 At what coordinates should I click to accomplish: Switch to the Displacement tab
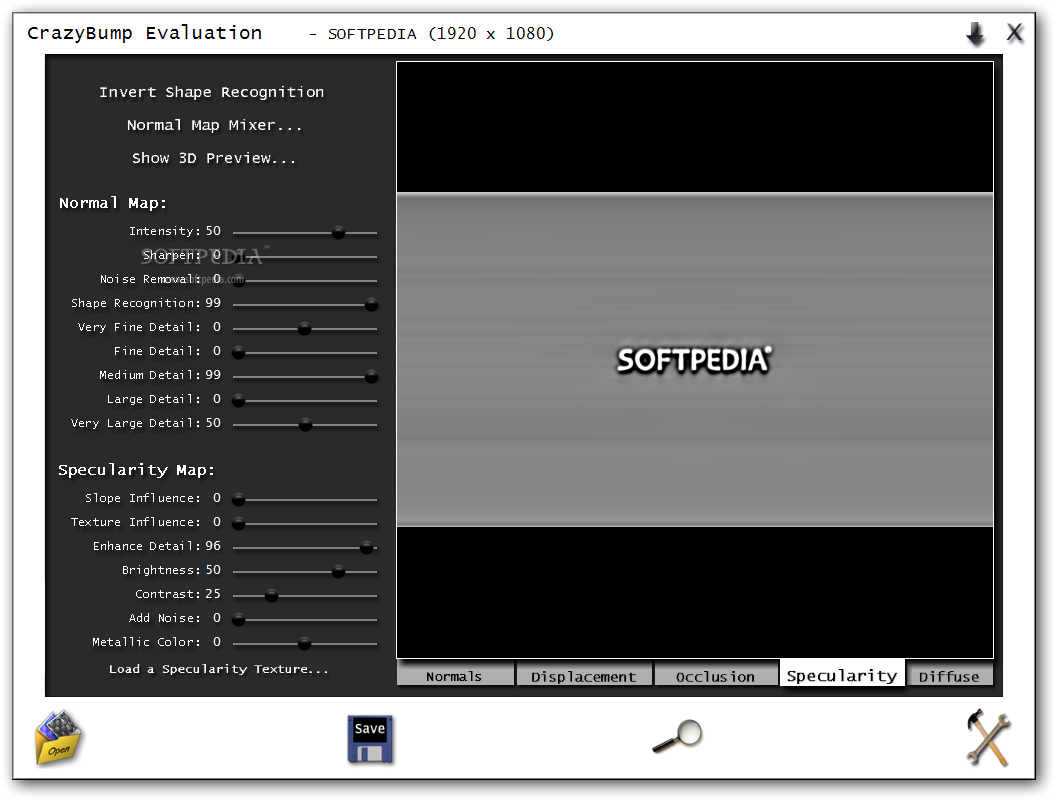(584, 675)
